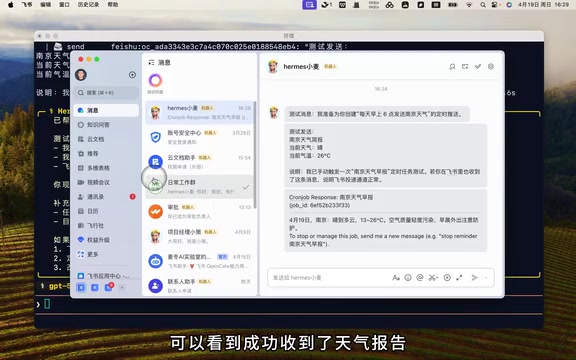Open 知识问答 in the left sidebar

[106, 125]
